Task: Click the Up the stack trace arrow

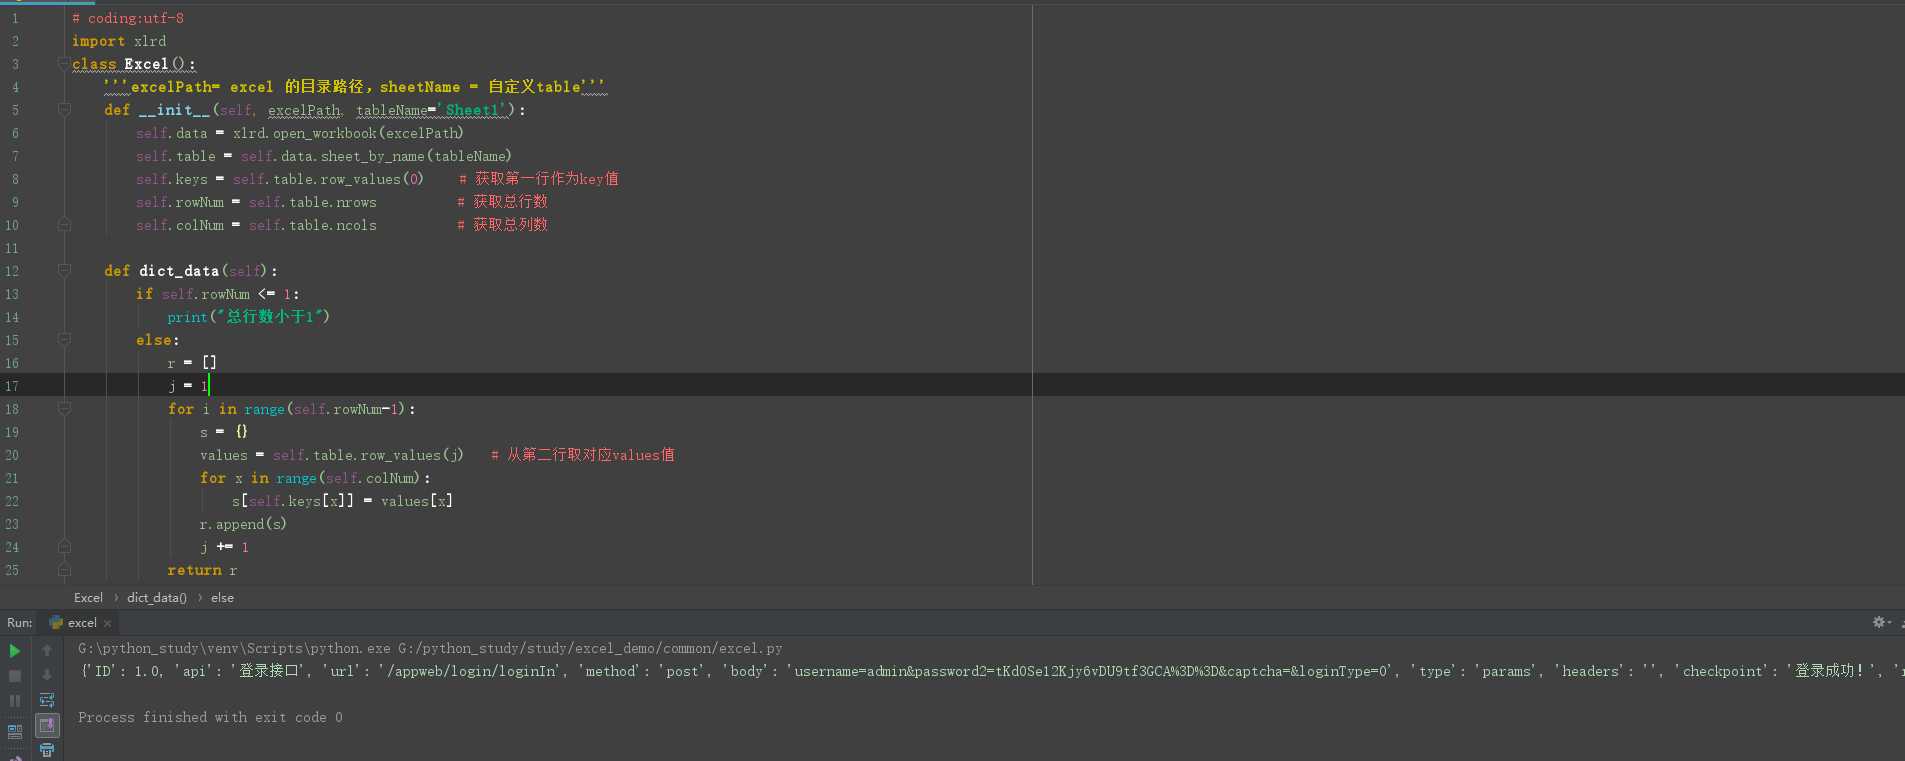Action: tap(47, 650)
